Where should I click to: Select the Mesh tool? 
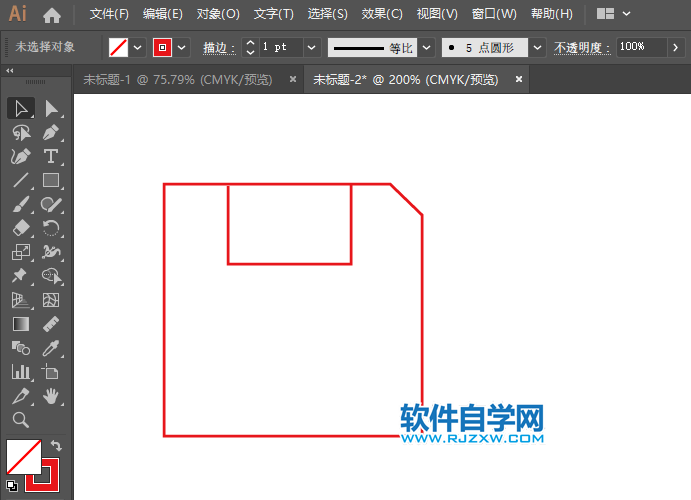click(x=51, y=300)
